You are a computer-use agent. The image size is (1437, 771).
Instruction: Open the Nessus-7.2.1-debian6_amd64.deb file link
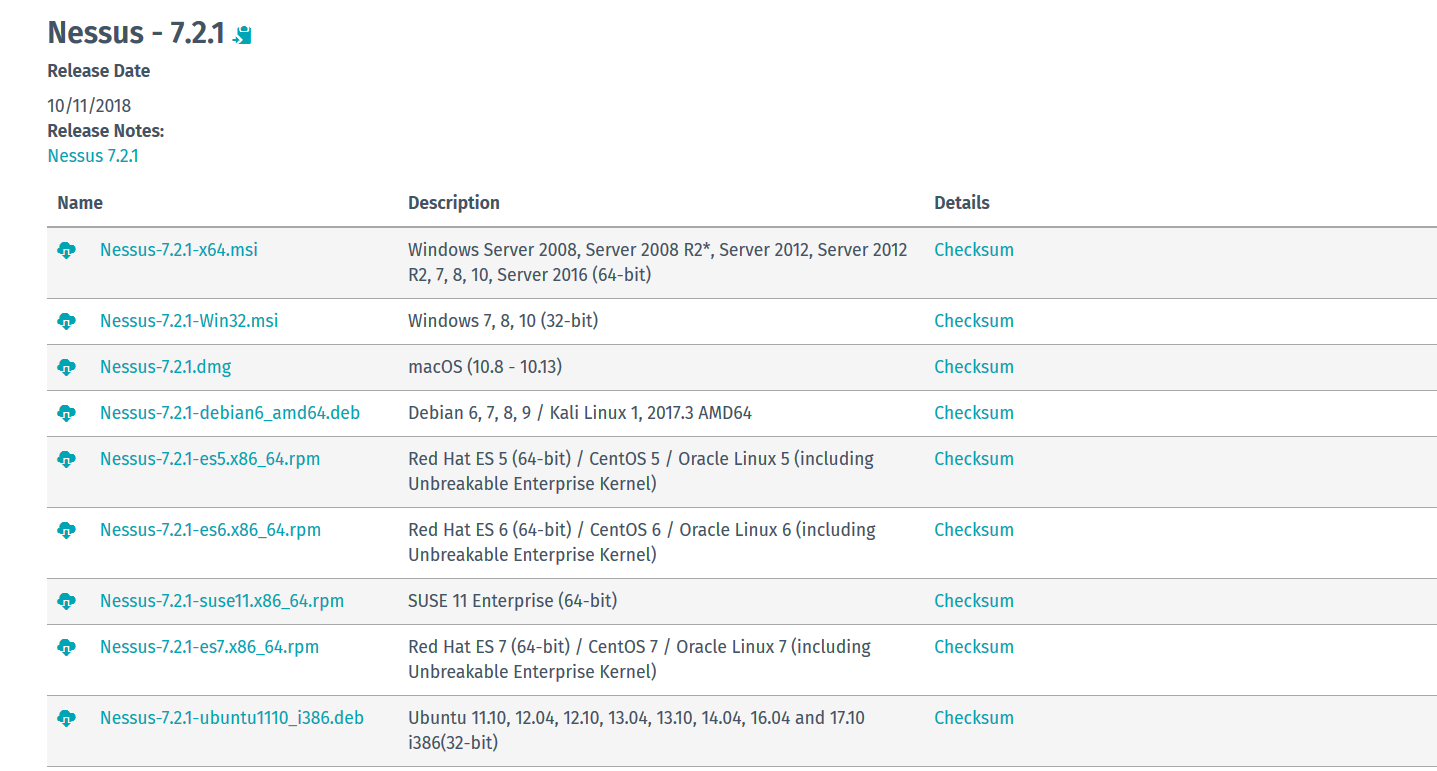(x=229, y=413)
